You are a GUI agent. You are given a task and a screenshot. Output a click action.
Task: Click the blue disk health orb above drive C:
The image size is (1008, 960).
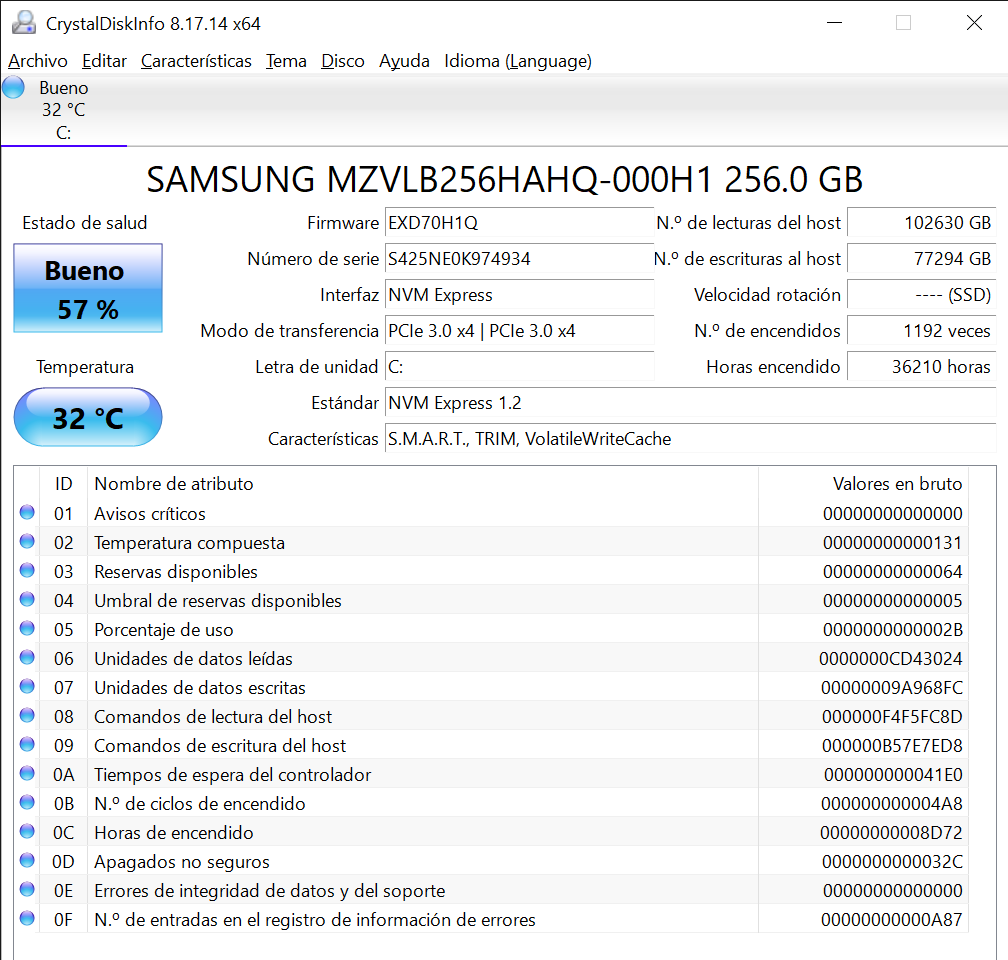click(x=13, y=87)
